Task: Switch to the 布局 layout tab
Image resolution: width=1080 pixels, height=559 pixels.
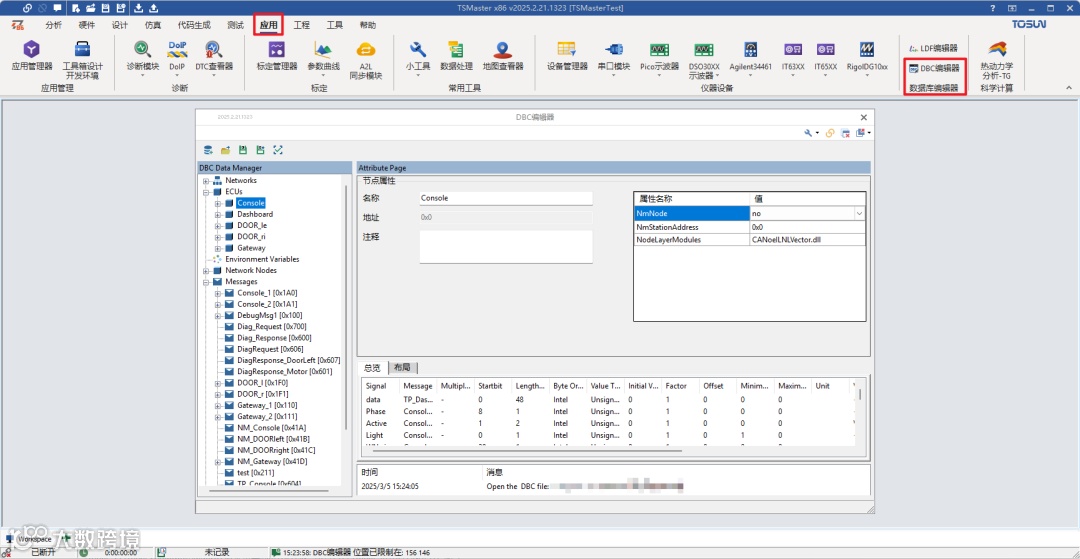Action: click(402, 368)
